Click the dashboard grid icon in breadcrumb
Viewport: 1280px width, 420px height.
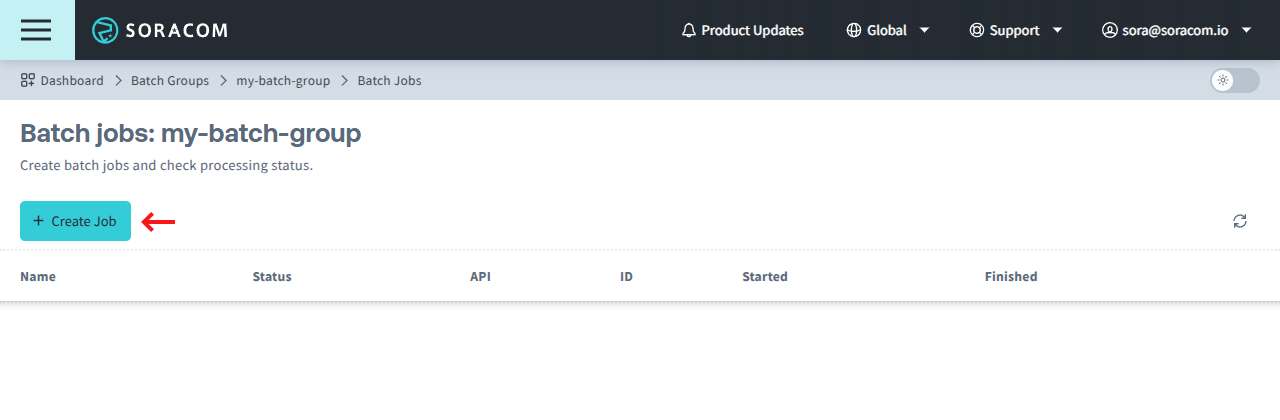tap(28, 80)
